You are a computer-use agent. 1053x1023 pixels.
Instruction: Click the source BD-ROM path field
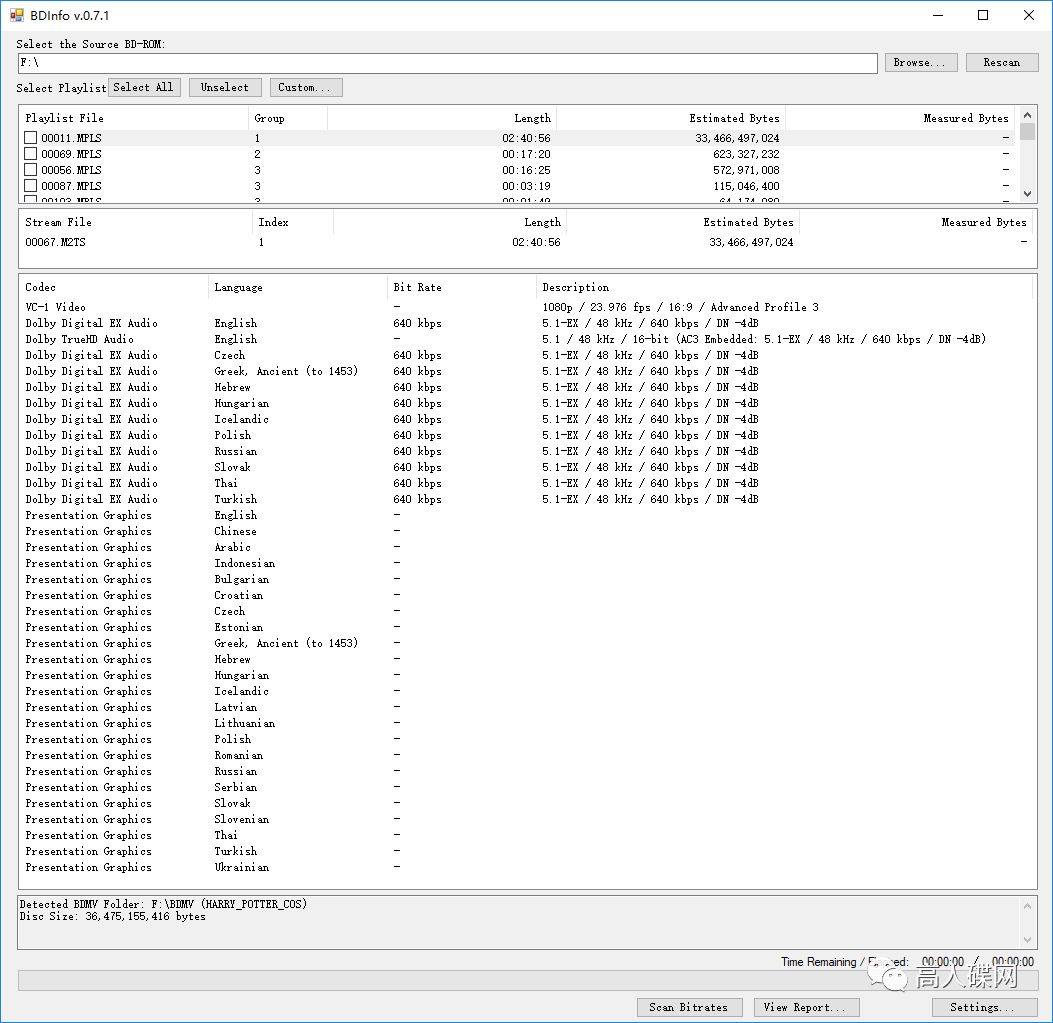[x=447, y=63]
